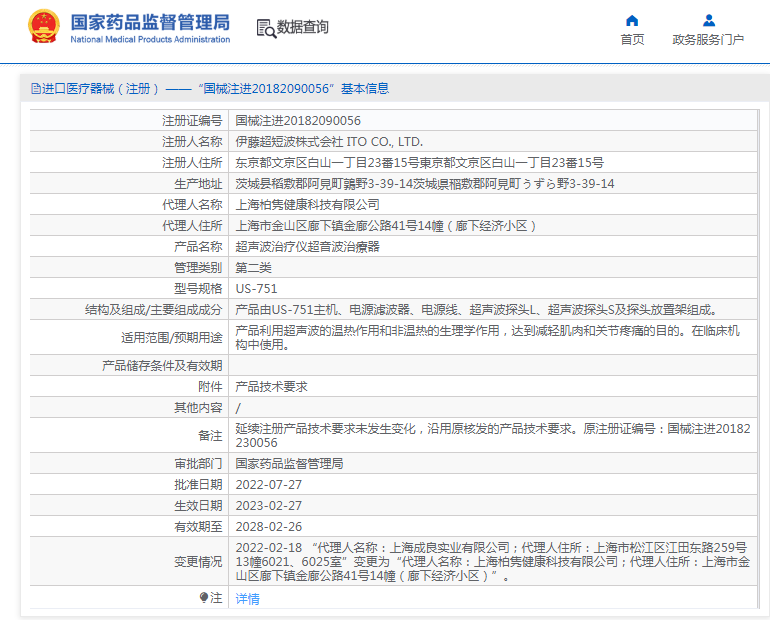Click the 型号规格 row label

[198, 289]
